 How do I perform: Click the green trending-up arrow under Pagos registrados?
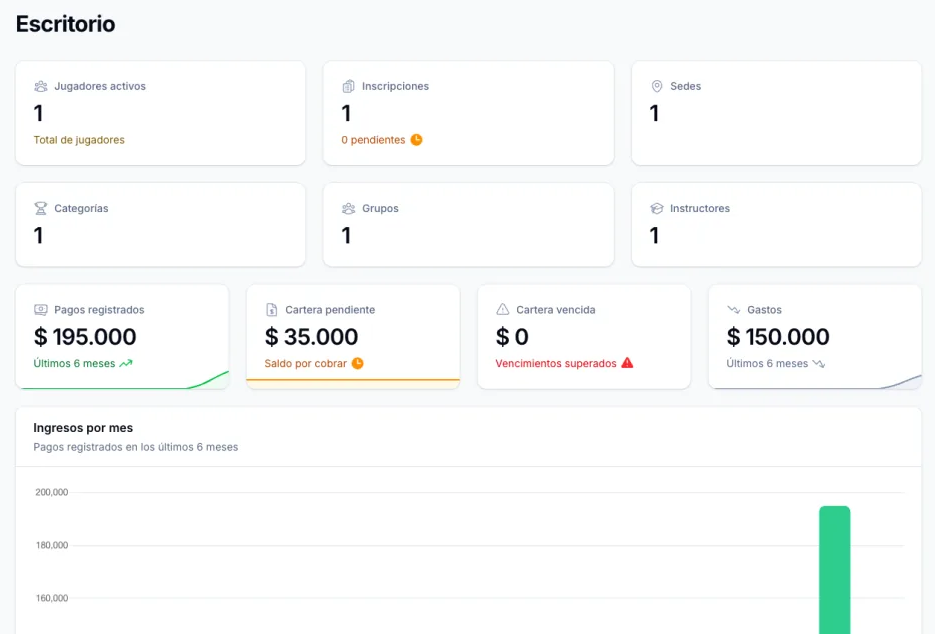(x=126, y=363)
